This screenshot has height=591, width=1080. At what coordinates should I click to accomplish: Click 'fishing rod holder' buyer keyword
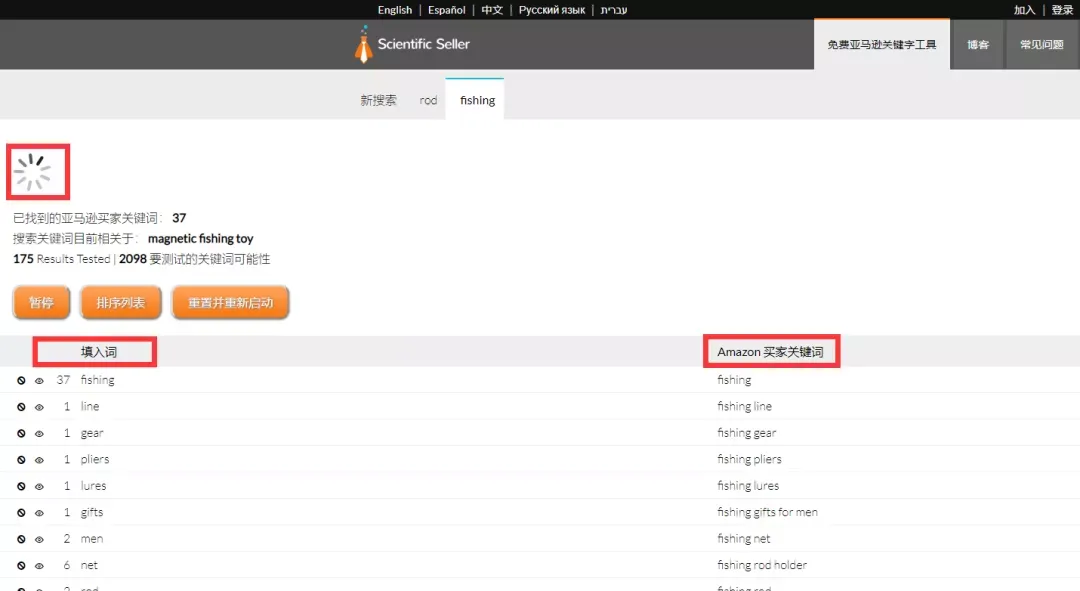tap(762, 565)
